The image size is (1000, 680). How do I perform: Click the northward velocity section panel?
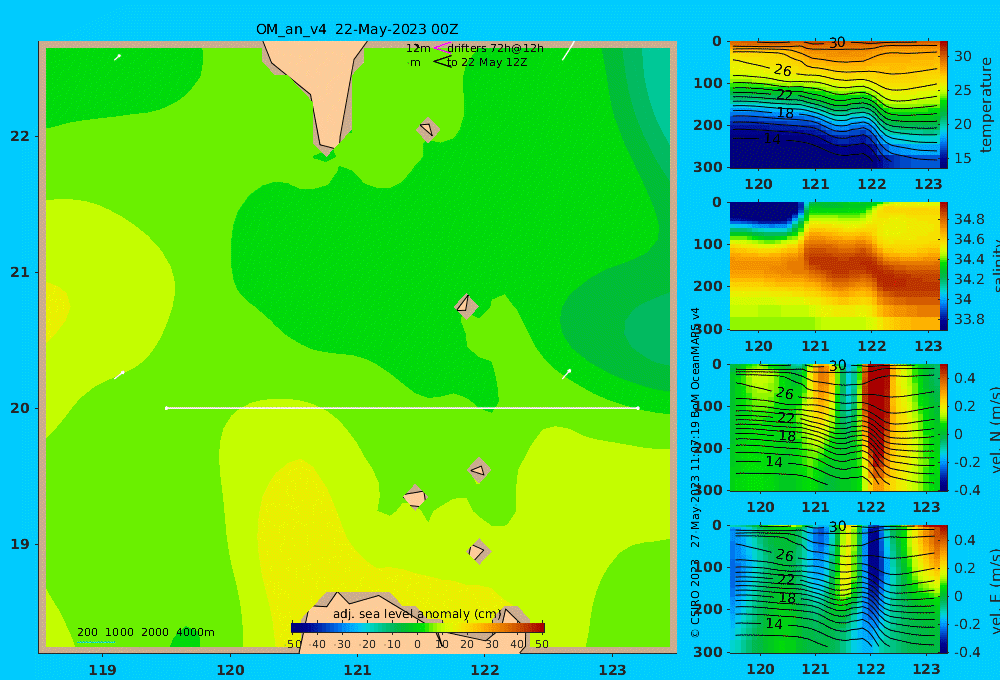click(834, 427)
